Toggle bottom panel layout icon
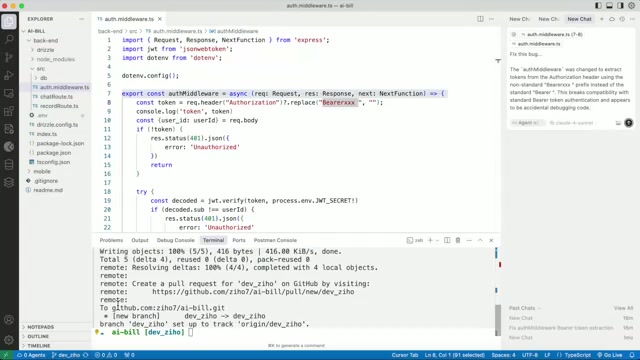Screen dimensions: 640x360 [x=609, y=6]
